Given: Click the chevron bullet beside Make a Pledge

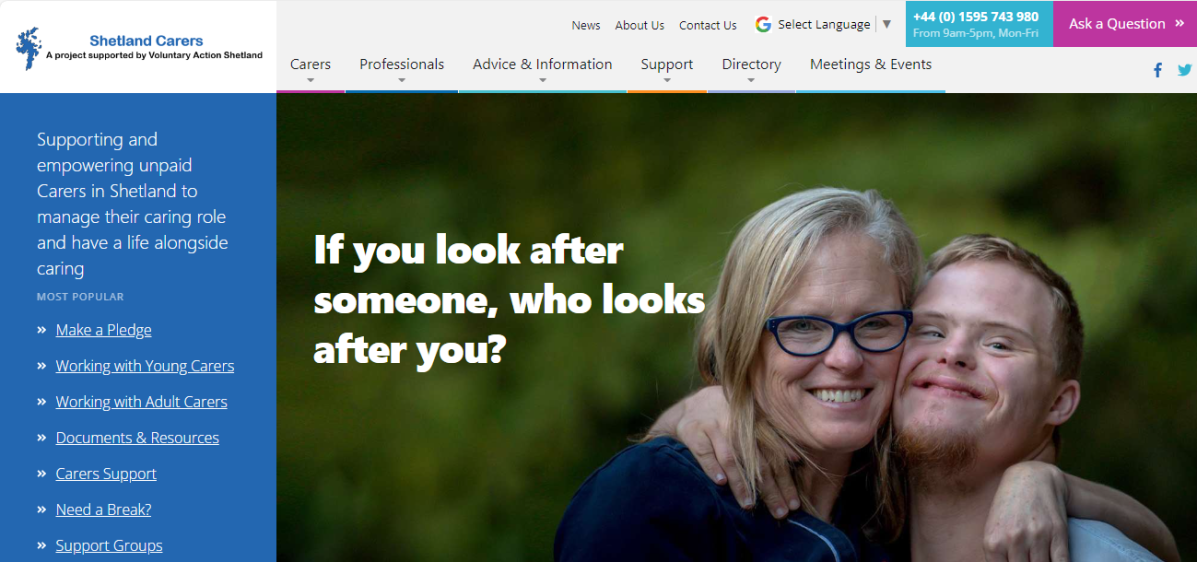Looking at the screenshot, I should pos(41,330).
